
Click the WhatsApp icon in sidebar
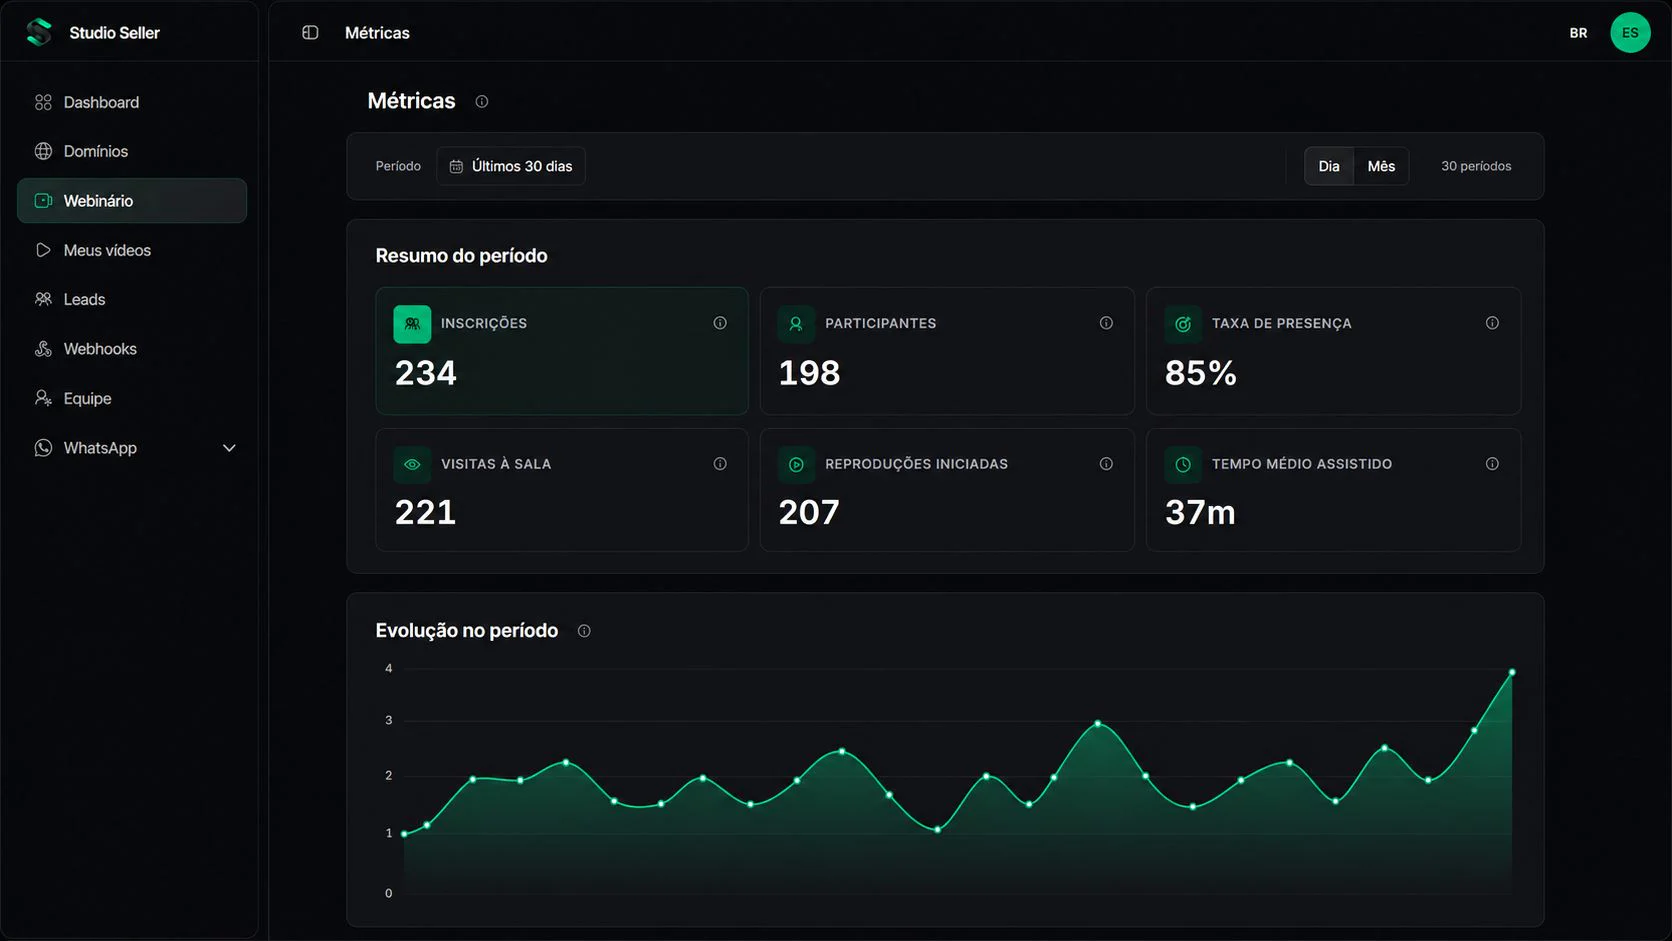coord(43,448)
